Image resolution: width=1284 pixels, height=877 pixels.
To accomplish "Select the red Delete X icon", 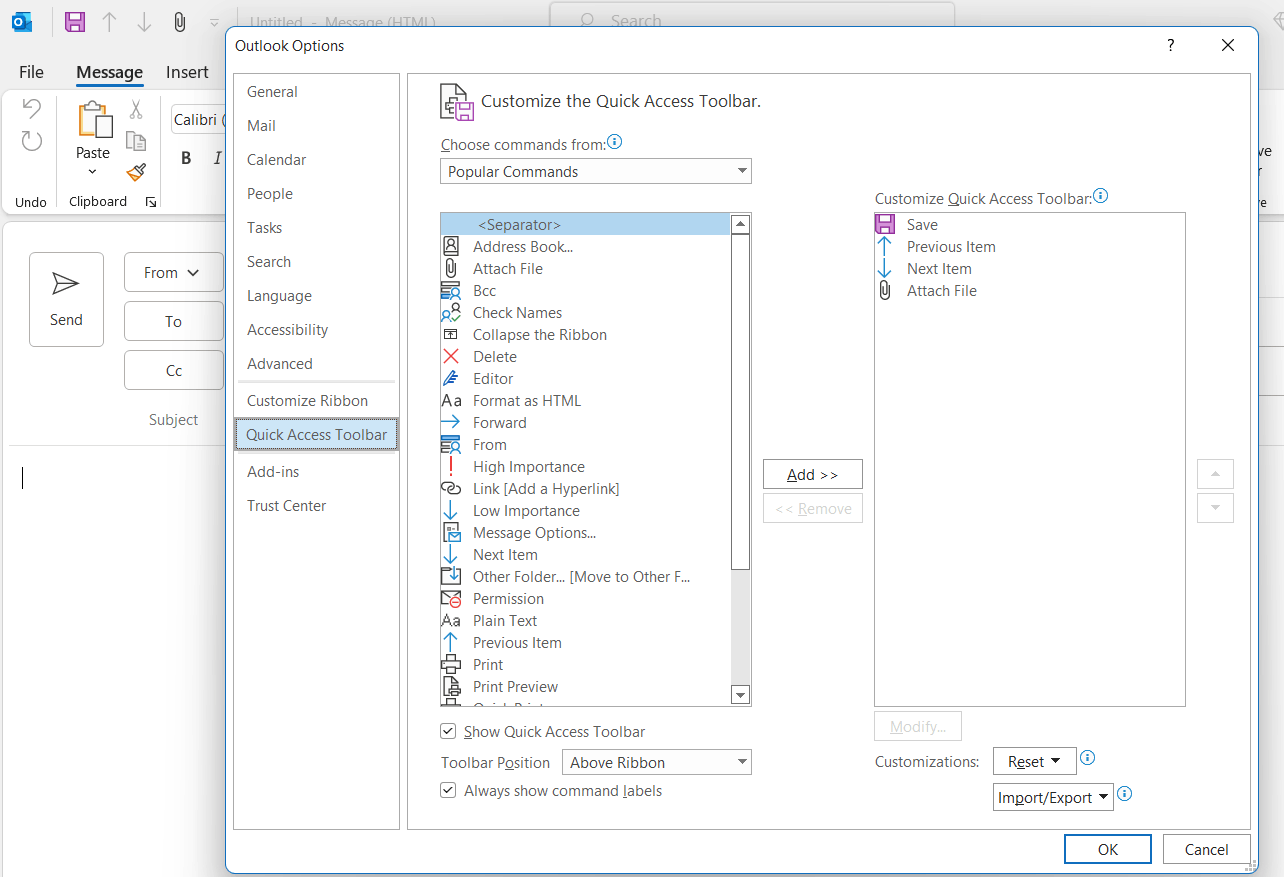I will tap(451, 356).
